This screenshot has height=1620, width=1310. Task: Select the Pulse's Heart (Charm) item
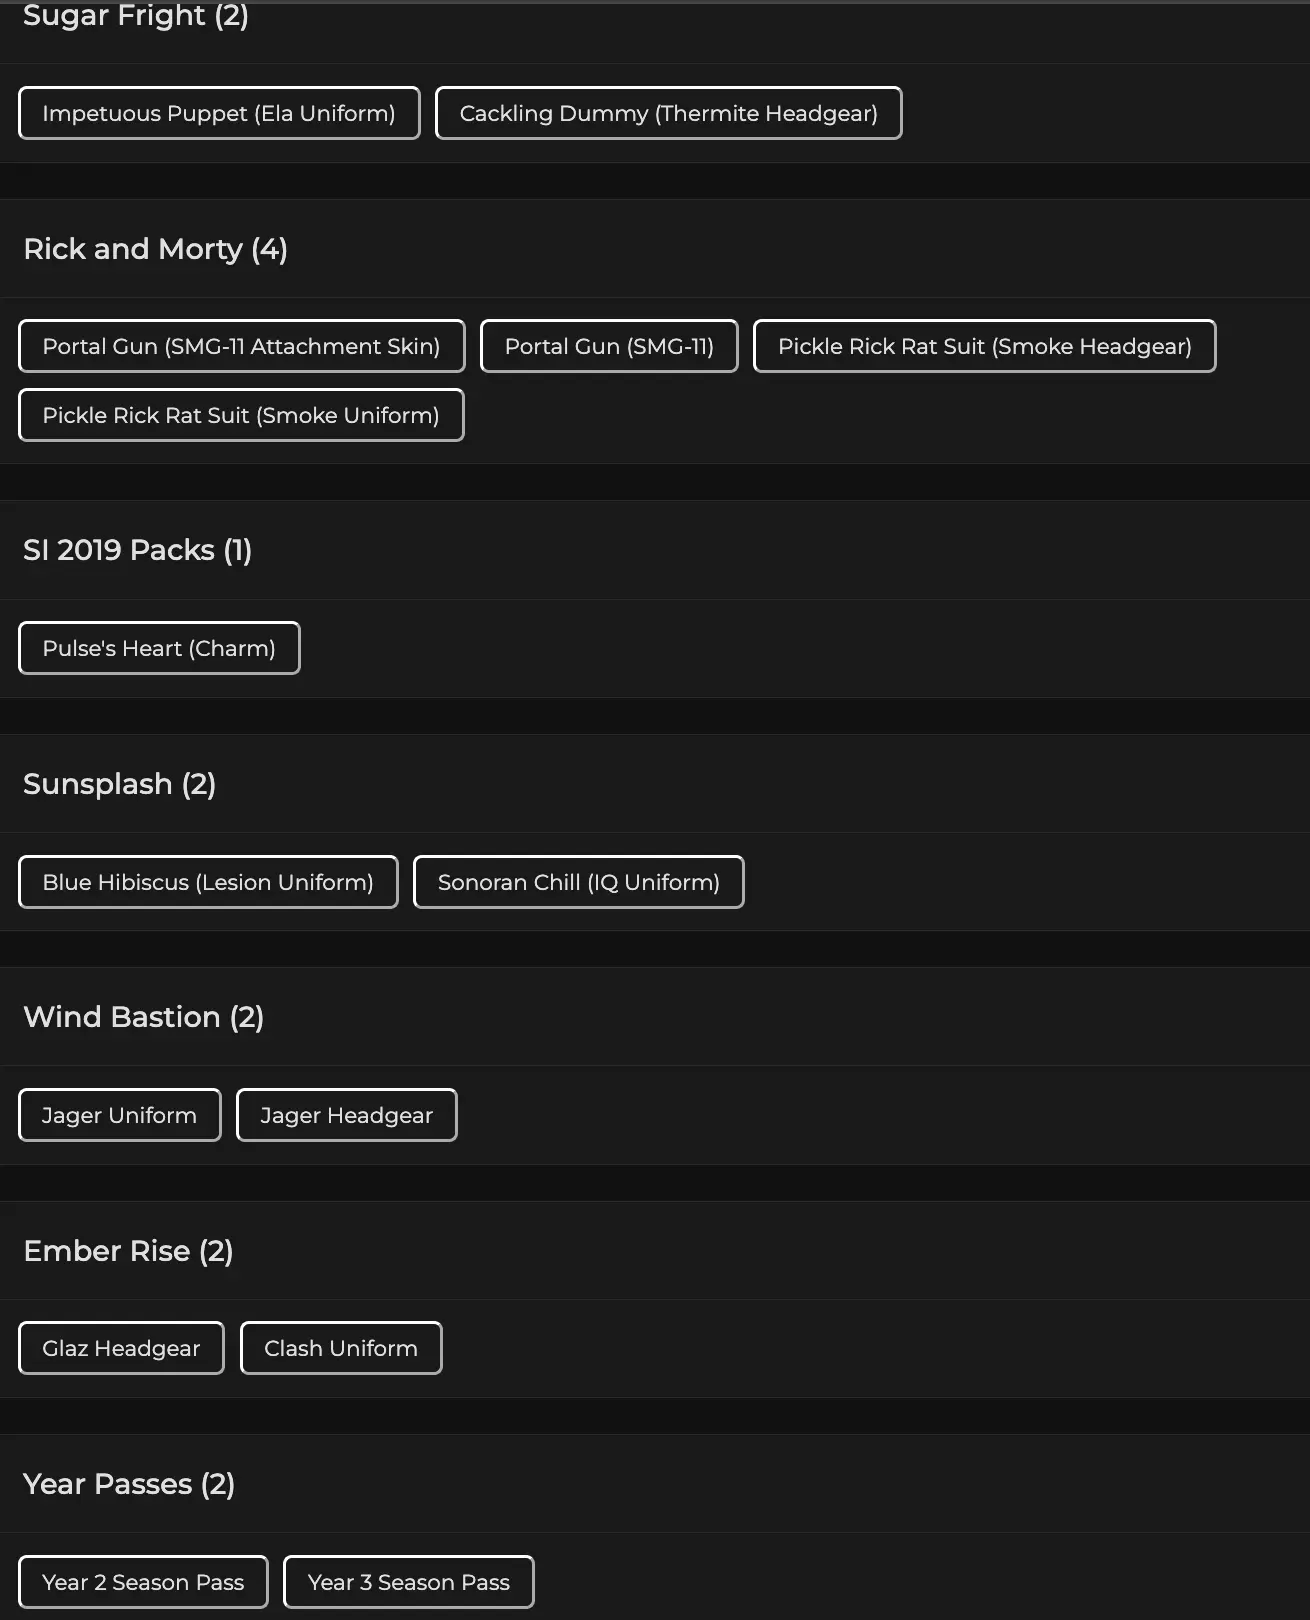(159, 648)
